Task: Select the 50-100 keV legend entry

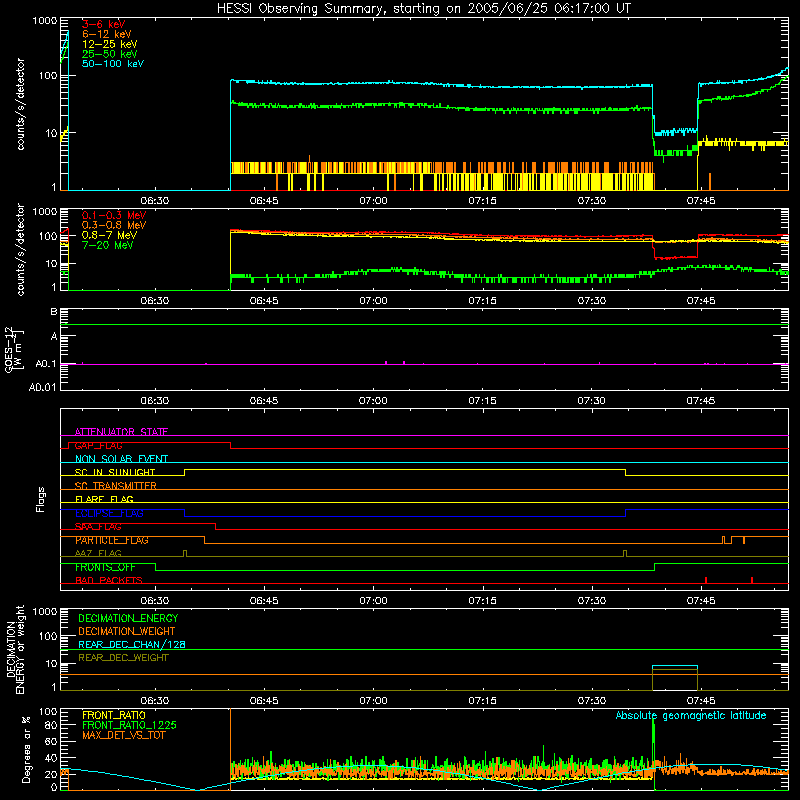Action: 113,64
